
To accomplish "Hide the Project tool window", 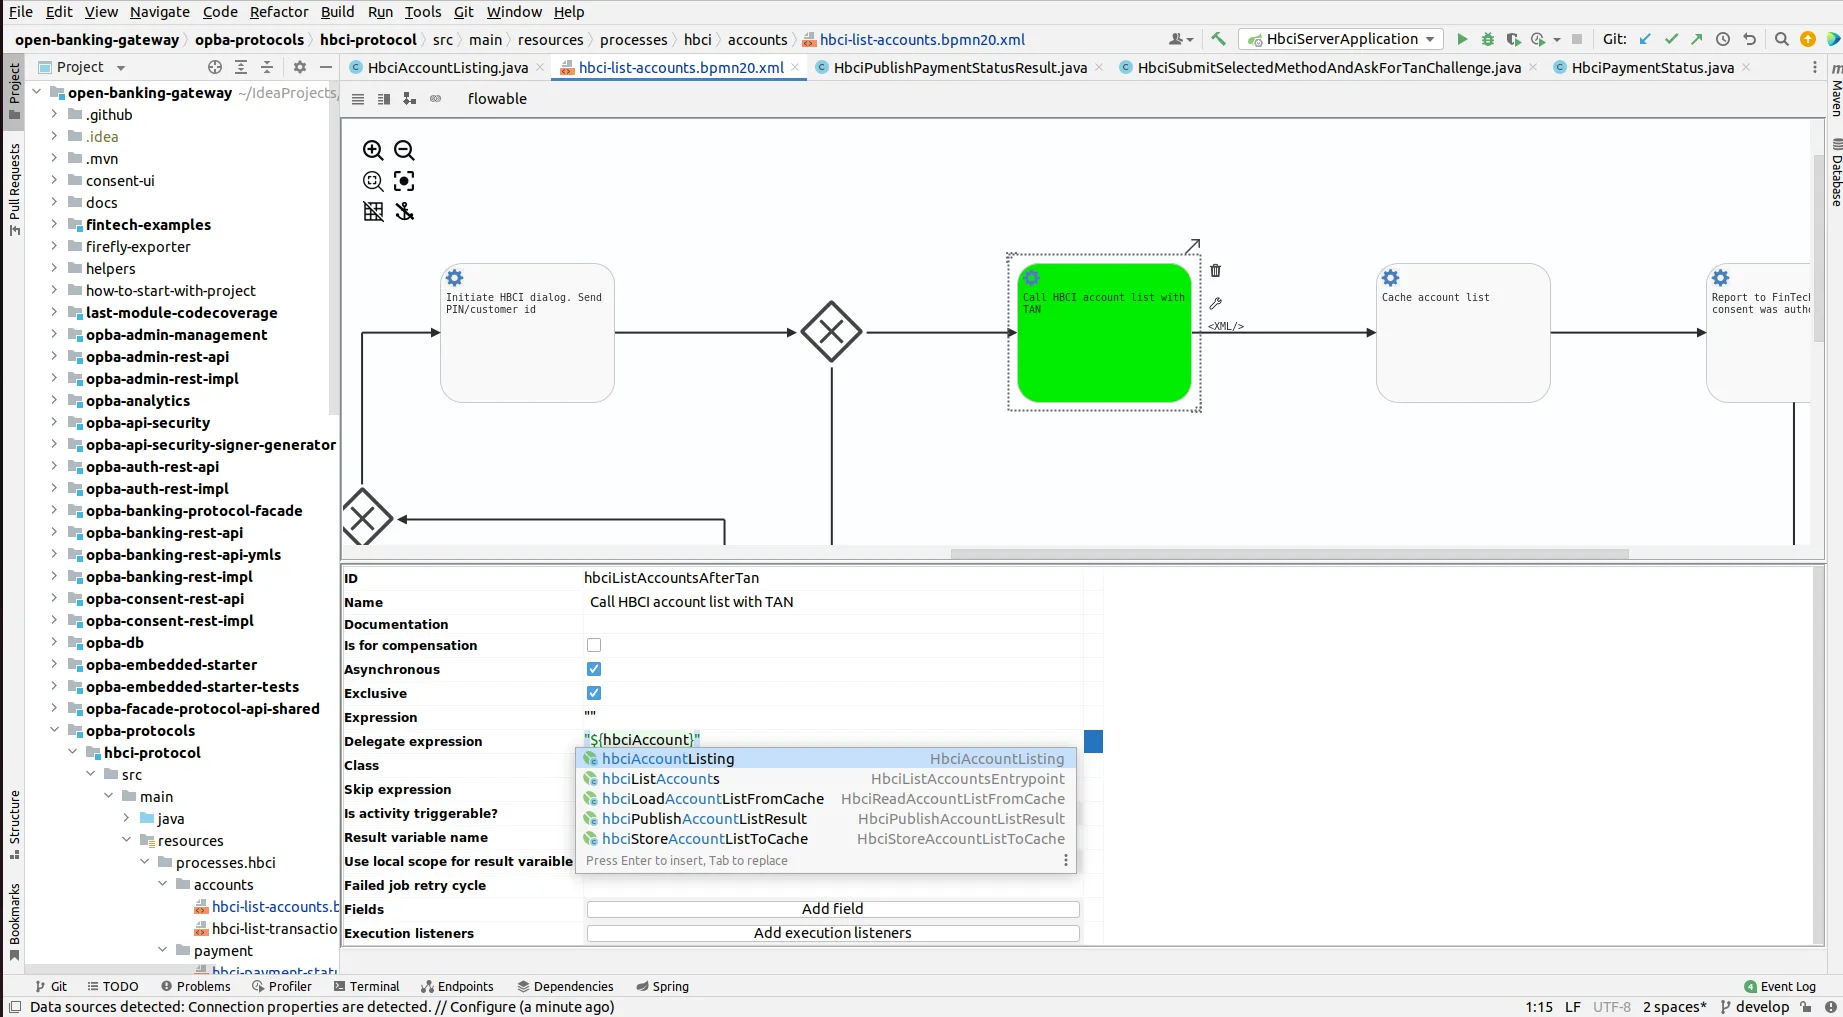I will click(x=325, y=67).
